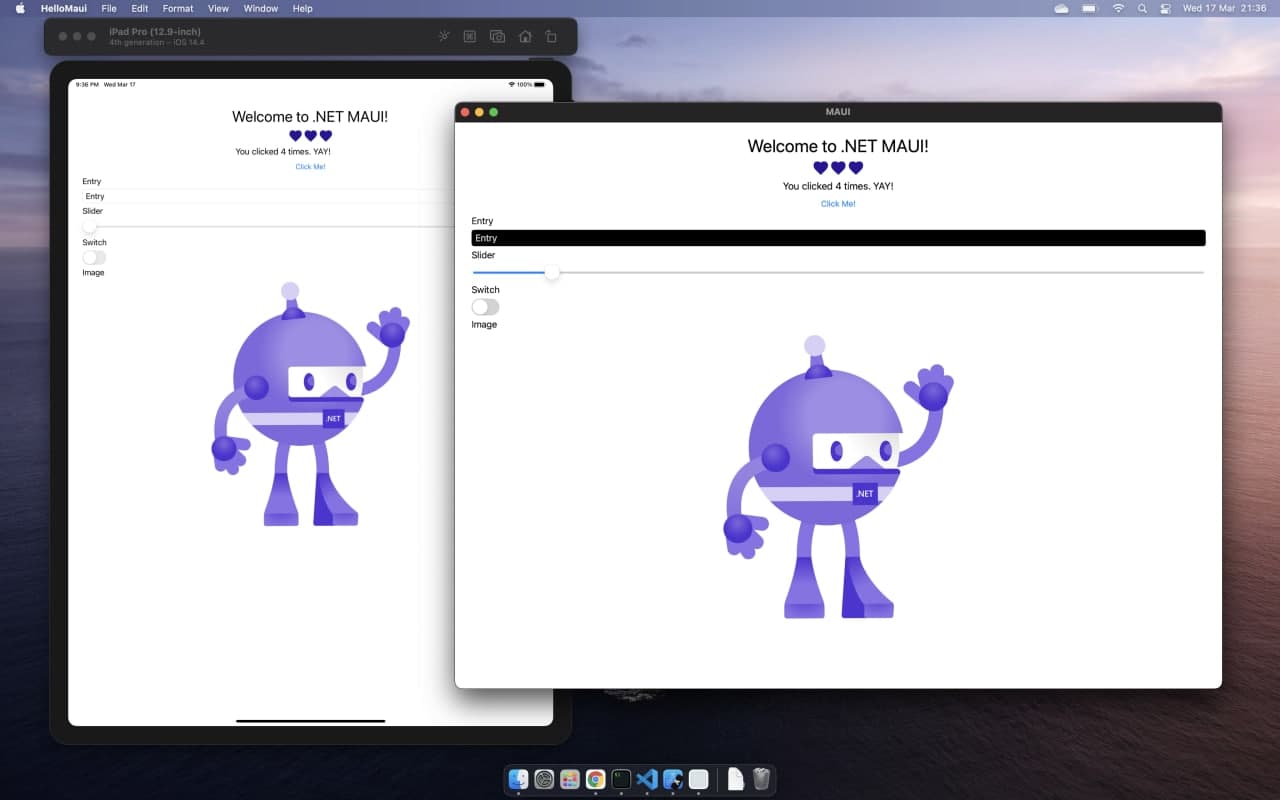1280x800 pixels.
Task: Open the document file in the Dock
Action: (736, 779)
